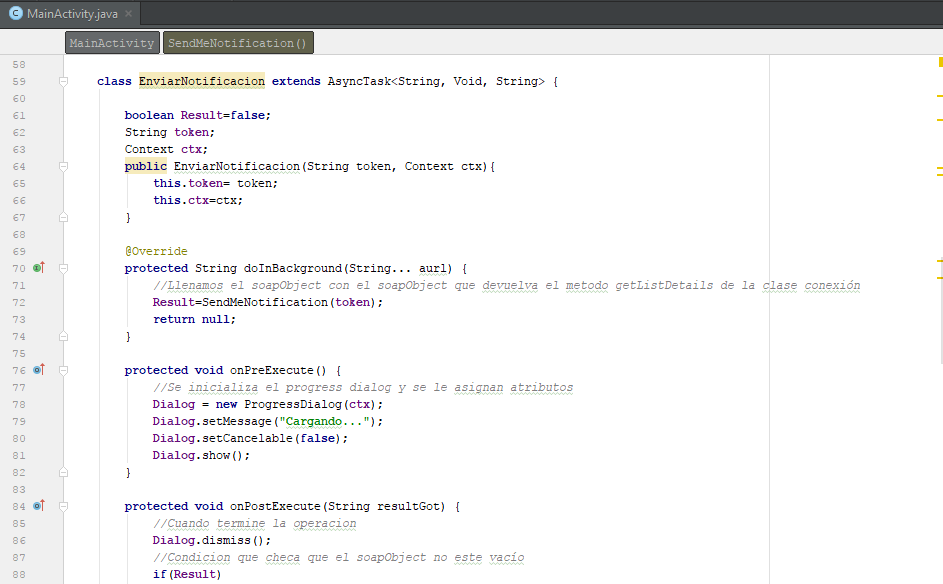The image size is (943, 584).
Task: Collapse the EnviarNotificacion class fold on line 59
Action: click(x=63, y=81)
